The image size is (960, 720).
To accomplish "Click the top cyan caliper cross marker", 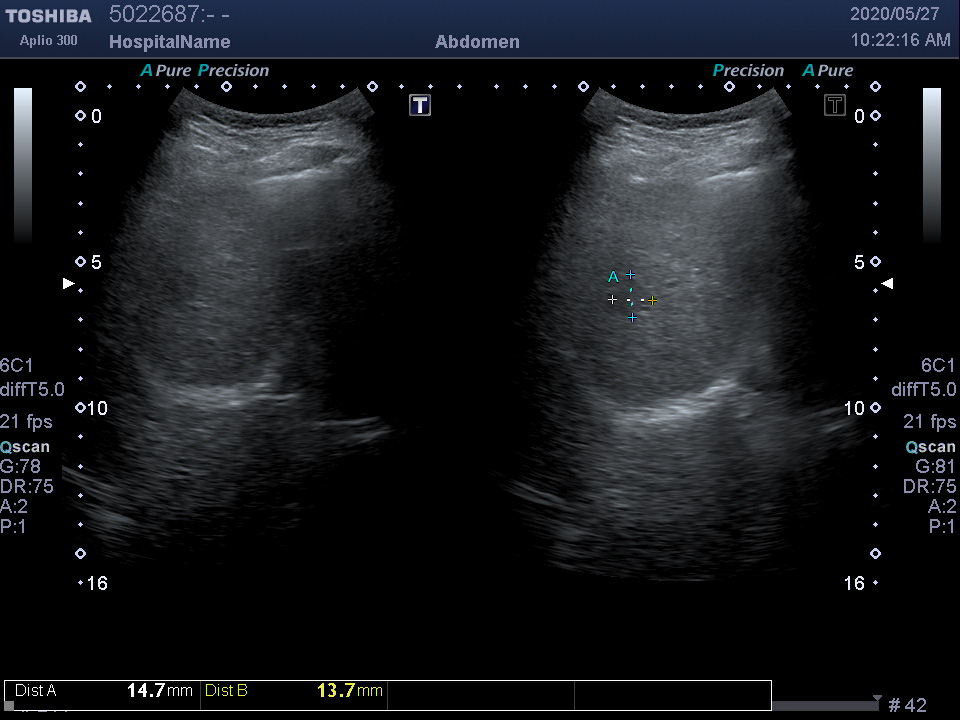I will pos(630,275).
